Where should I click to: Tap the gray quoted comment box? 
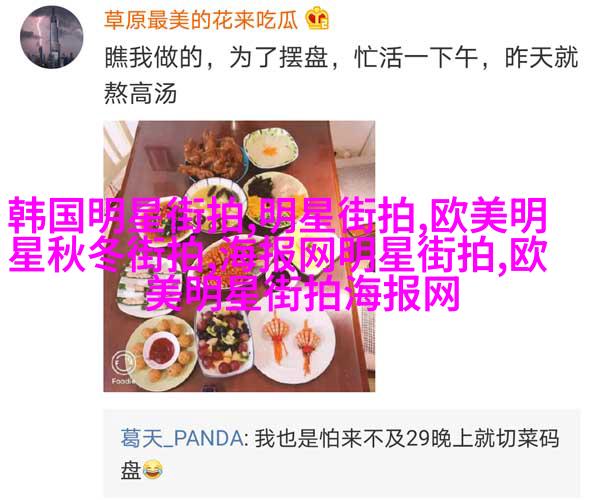coord(342,454)
